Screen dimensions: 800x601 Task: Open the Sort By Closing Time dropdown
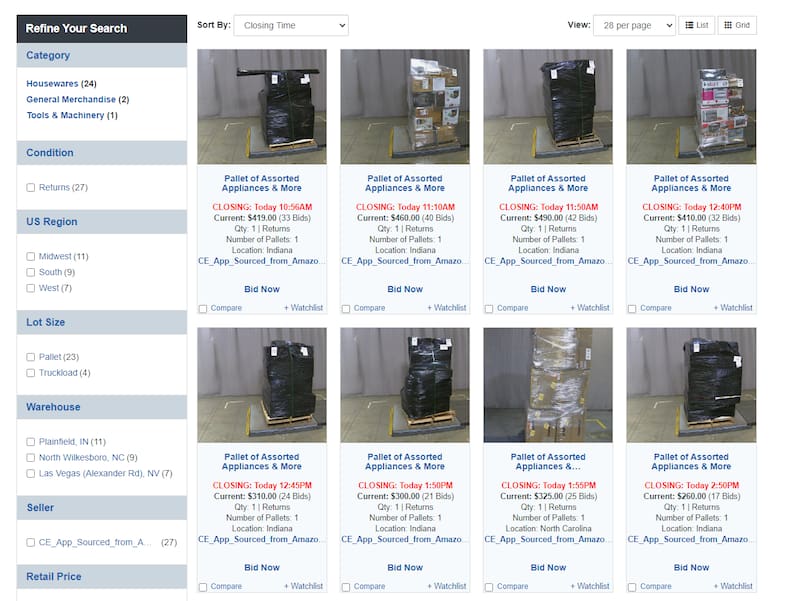pyautogui.click(x=291, y=25)
